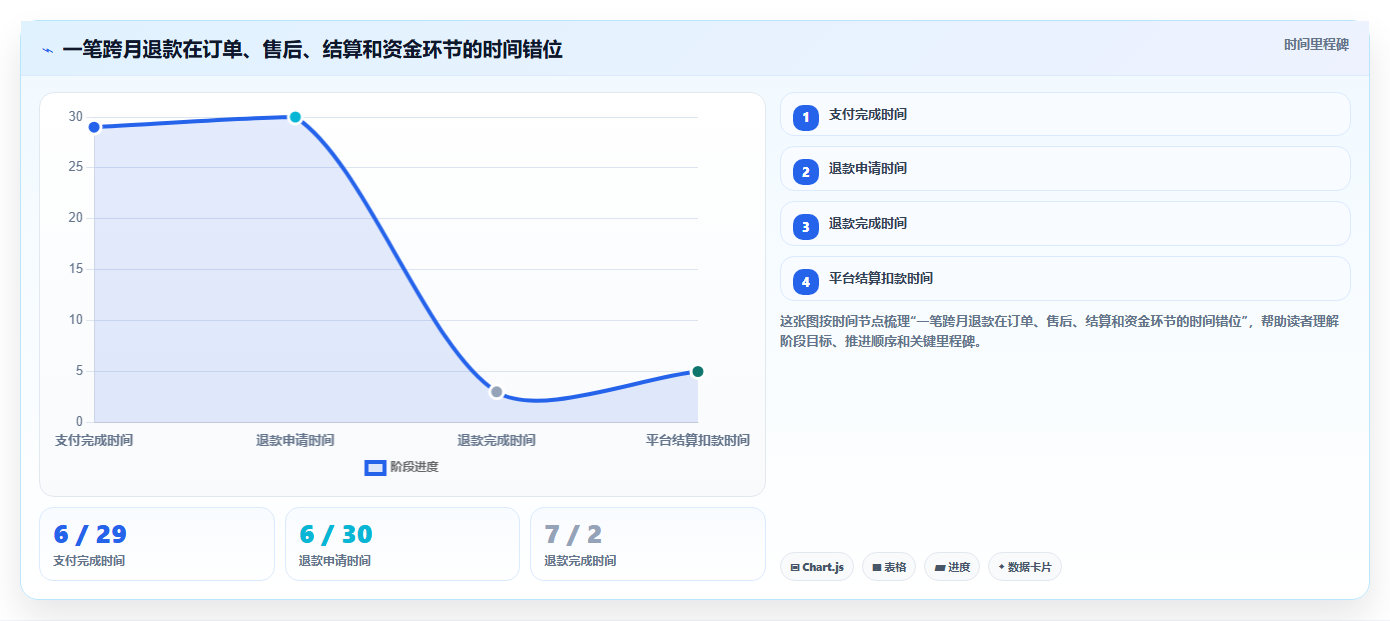Click the y-axis value 30
This screenshot has width=1390, height=621.
coord(76,117)
